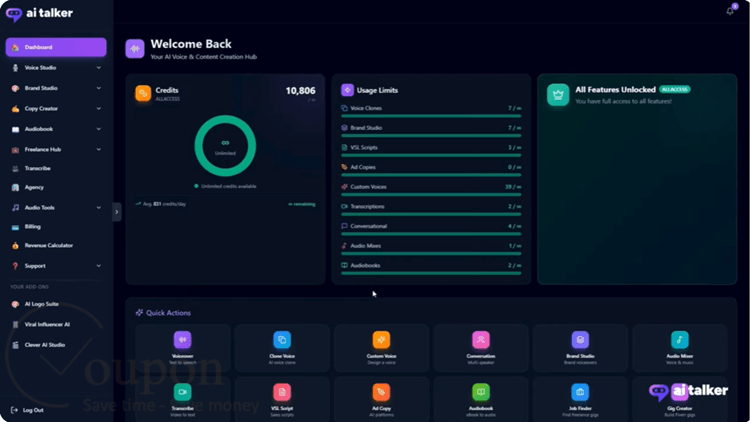750x422 pixels.
Task: Click the VSL Scripts usage label
Action: point(364,148)
